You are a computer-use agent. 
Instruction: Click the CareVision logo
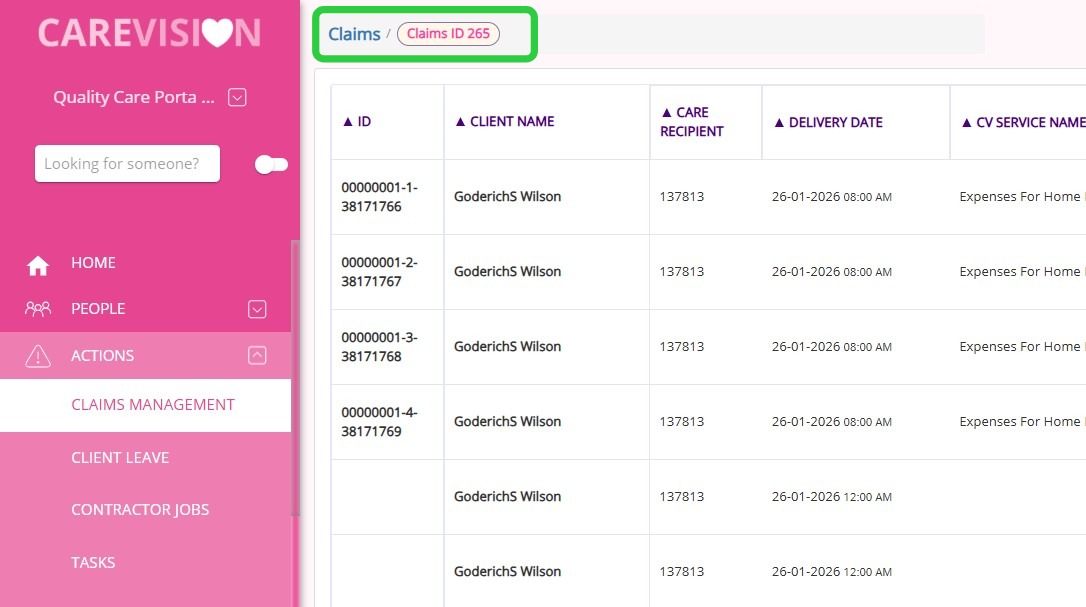(x=150, y=33)
